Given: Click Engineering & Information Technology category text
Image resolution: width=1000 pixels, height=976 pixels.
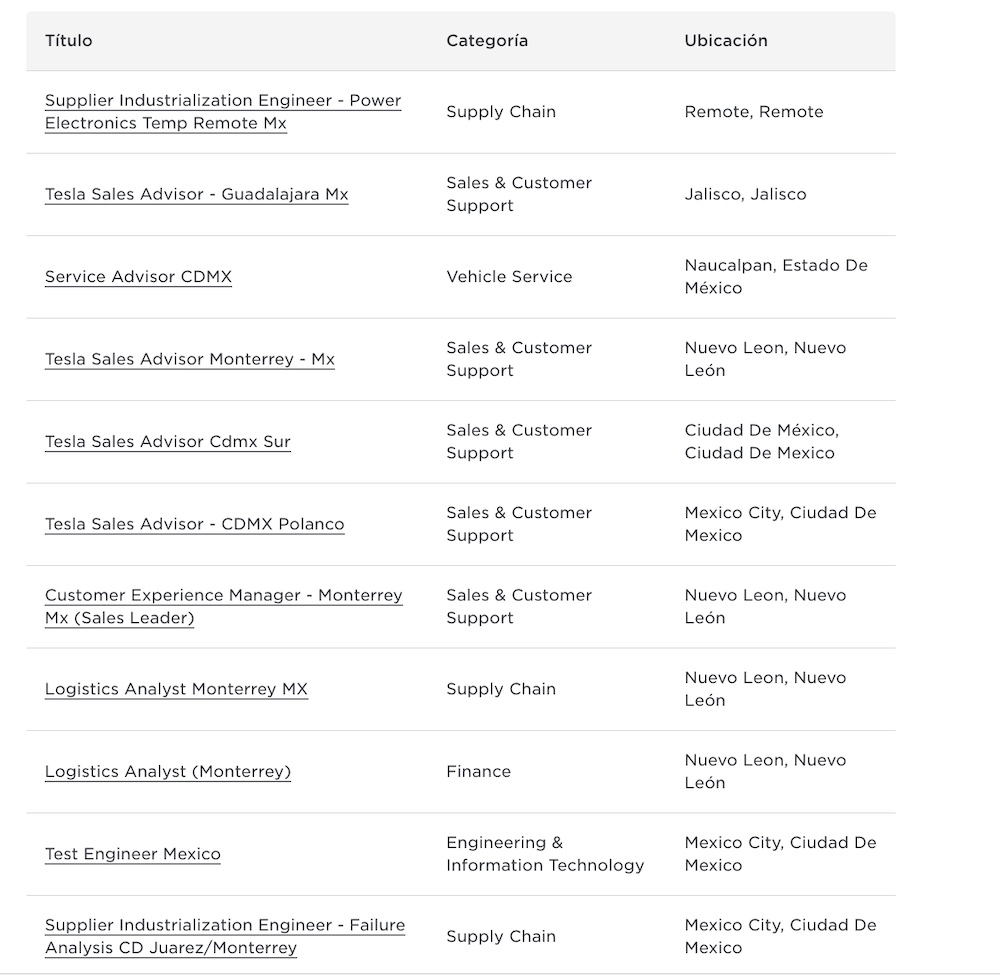Looking at the screenshot, I should pos(545,855).
